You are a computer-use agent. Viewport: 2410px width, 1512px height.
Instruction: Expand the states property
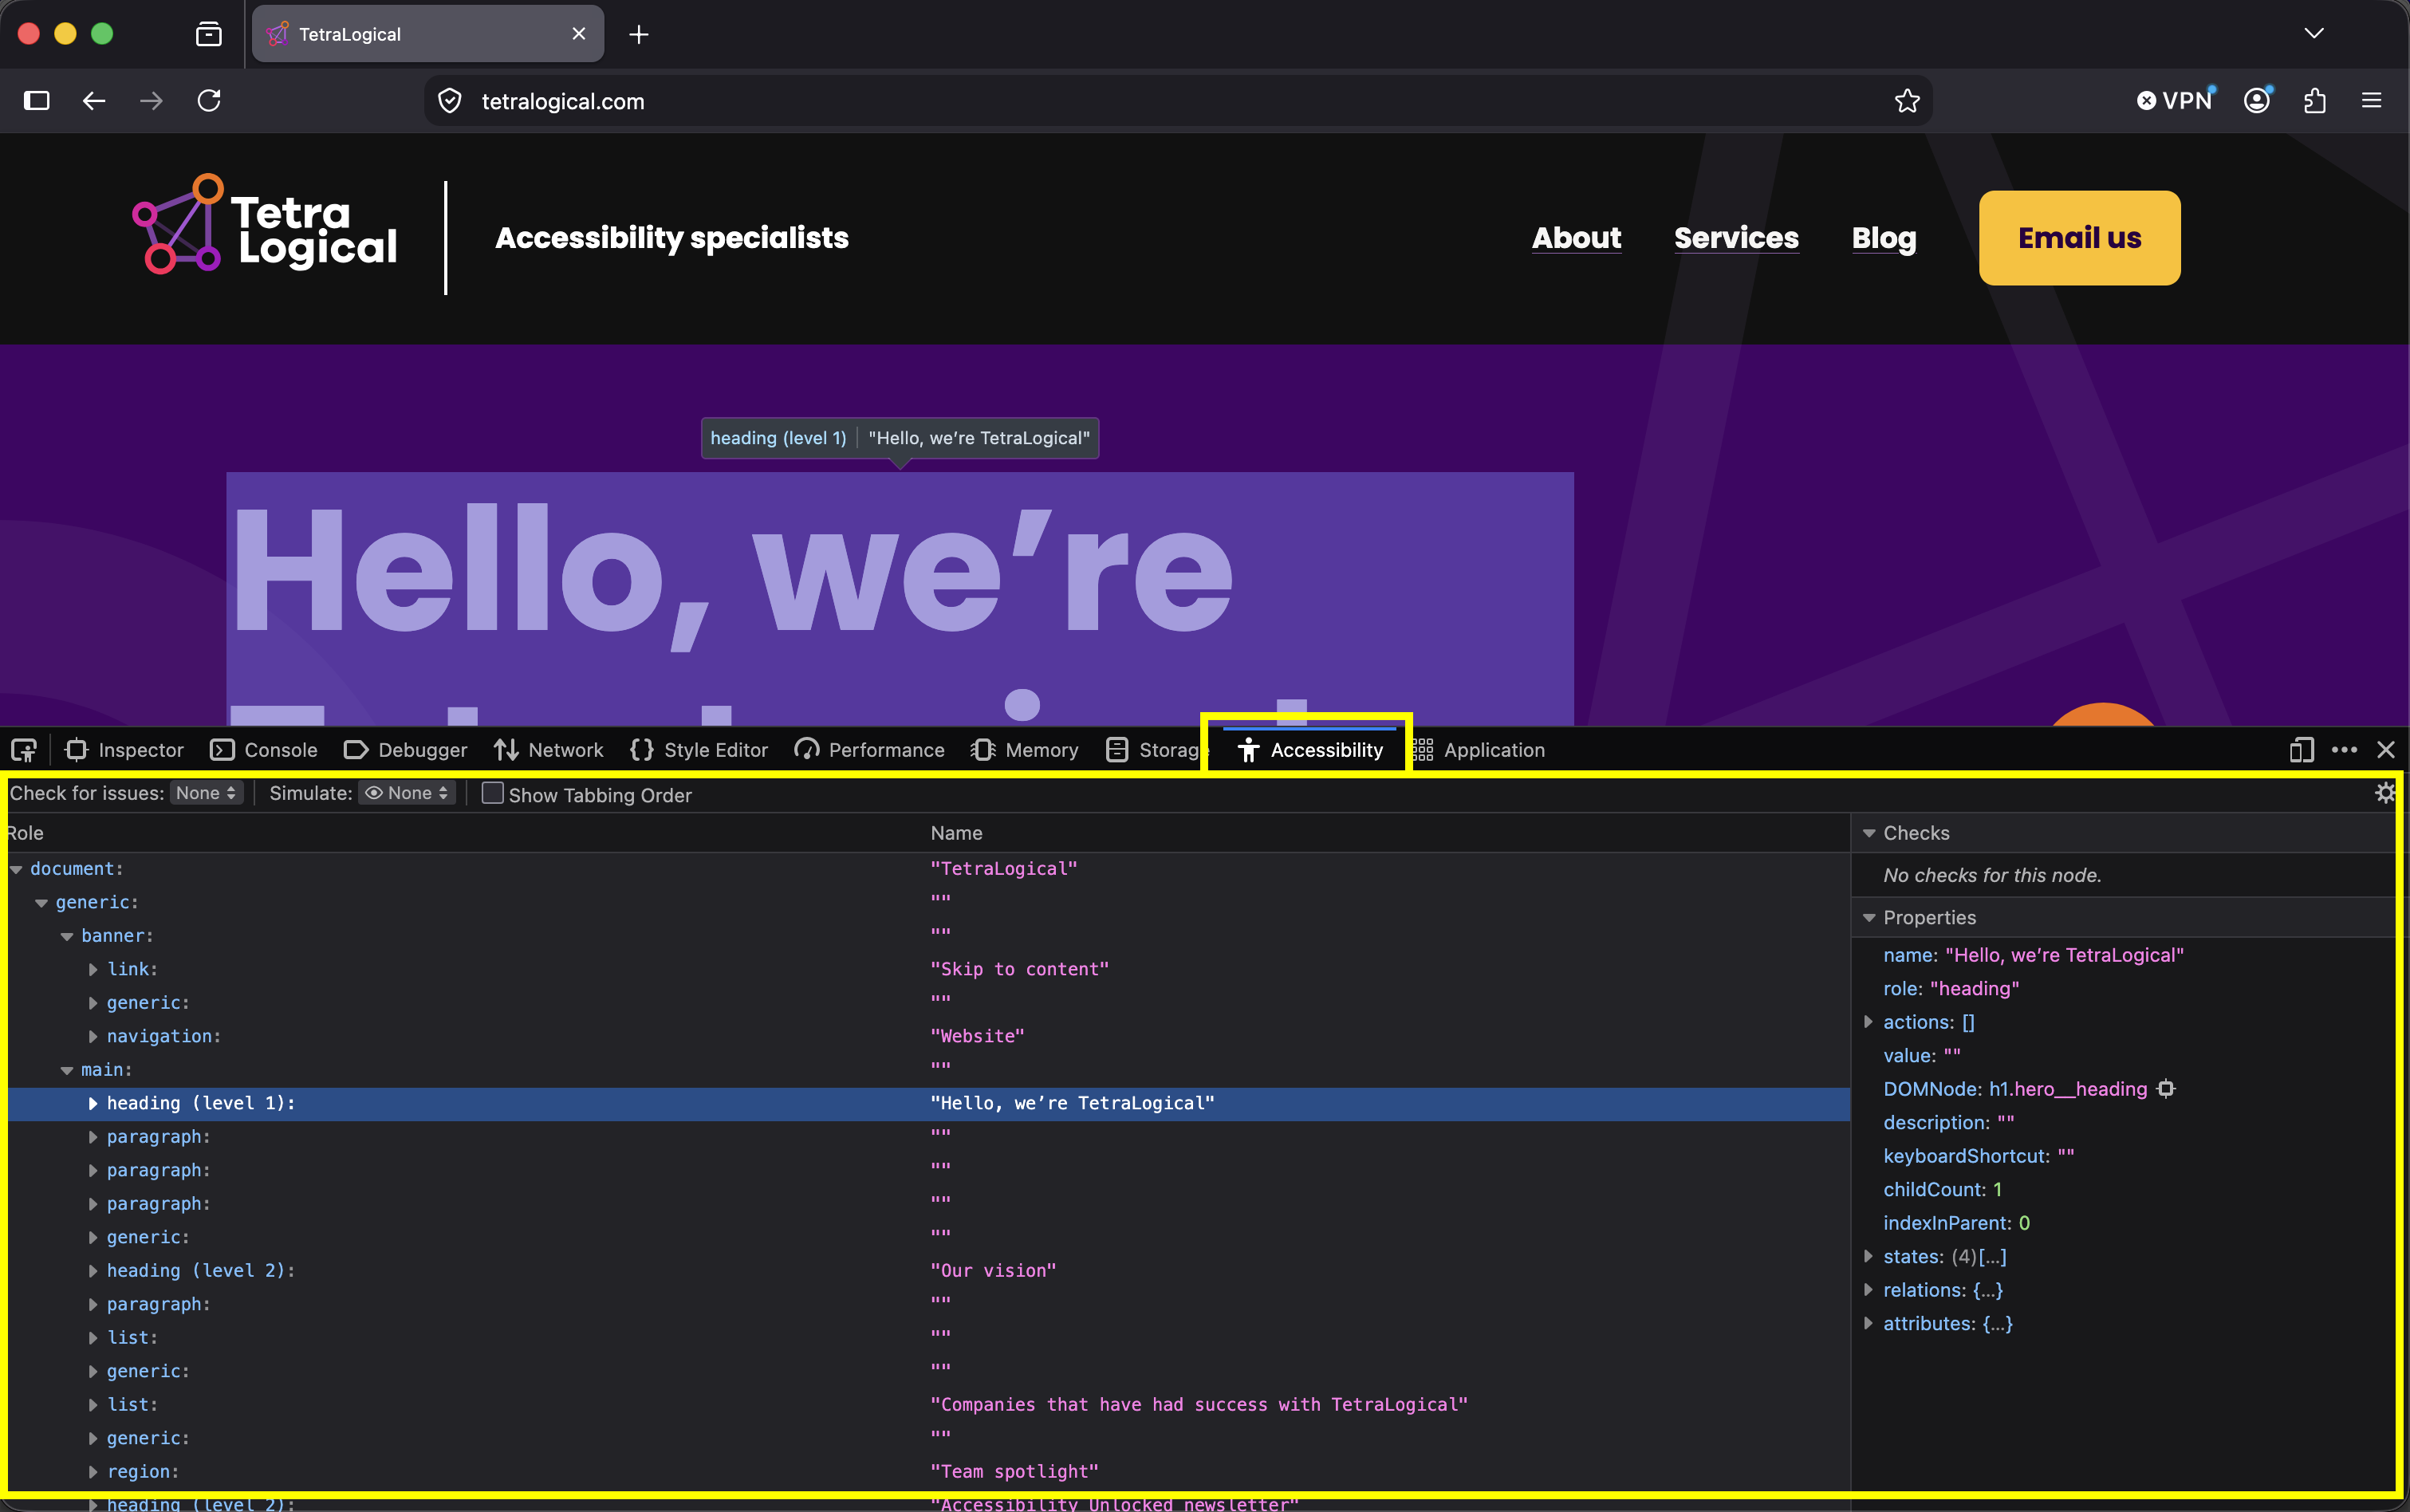(x=1868, y=1256)
